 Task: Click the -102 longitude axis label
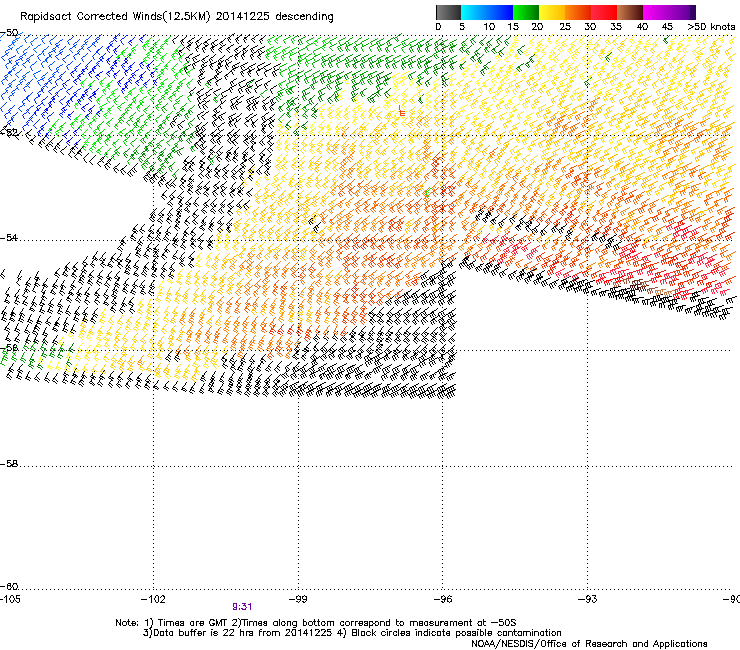click(x=153, y=599)
